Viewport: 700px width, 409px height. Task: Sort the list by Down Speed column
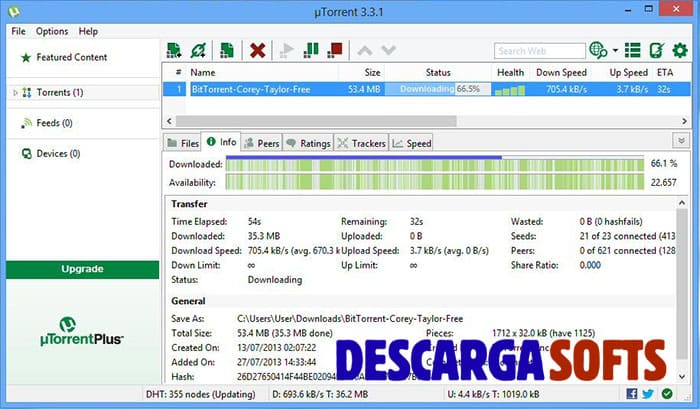[x=561, y=72]
